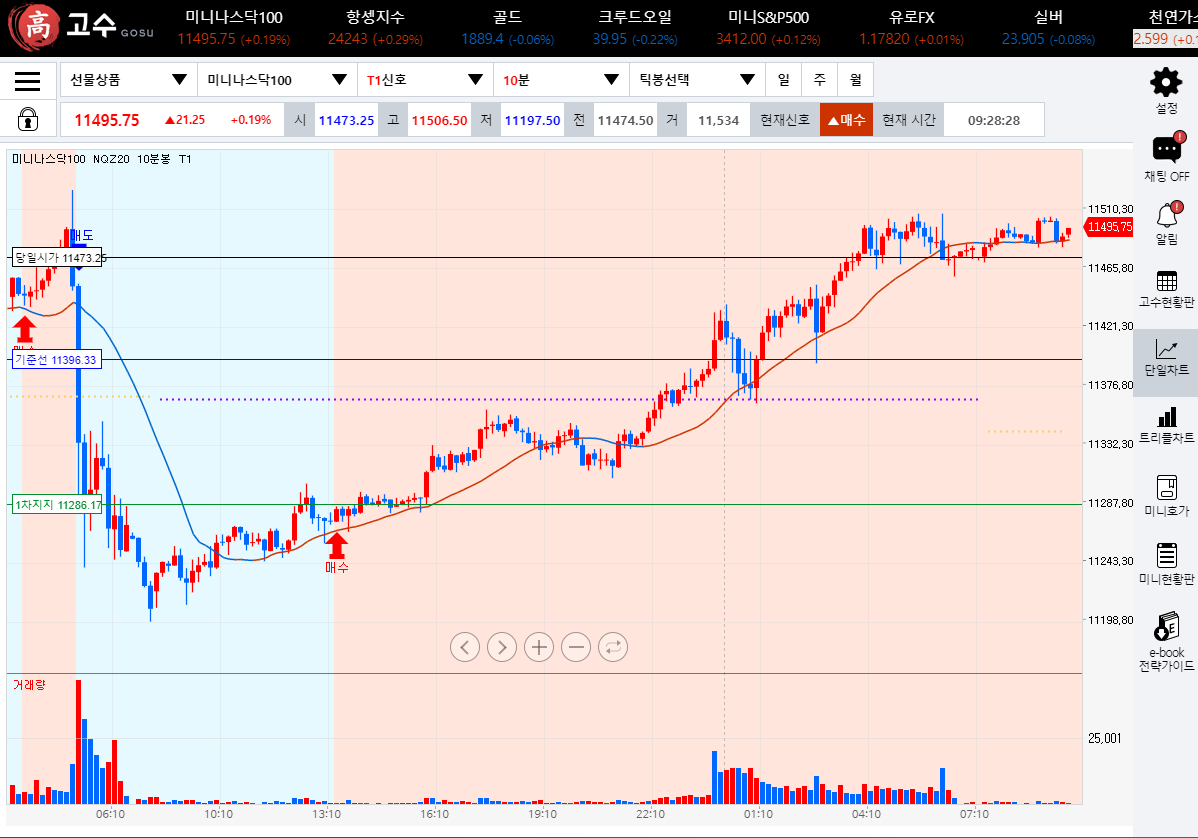1198x838 pixels.
Task: Expand the T1신호 signal dropdown
Action: tap(425, 79)
